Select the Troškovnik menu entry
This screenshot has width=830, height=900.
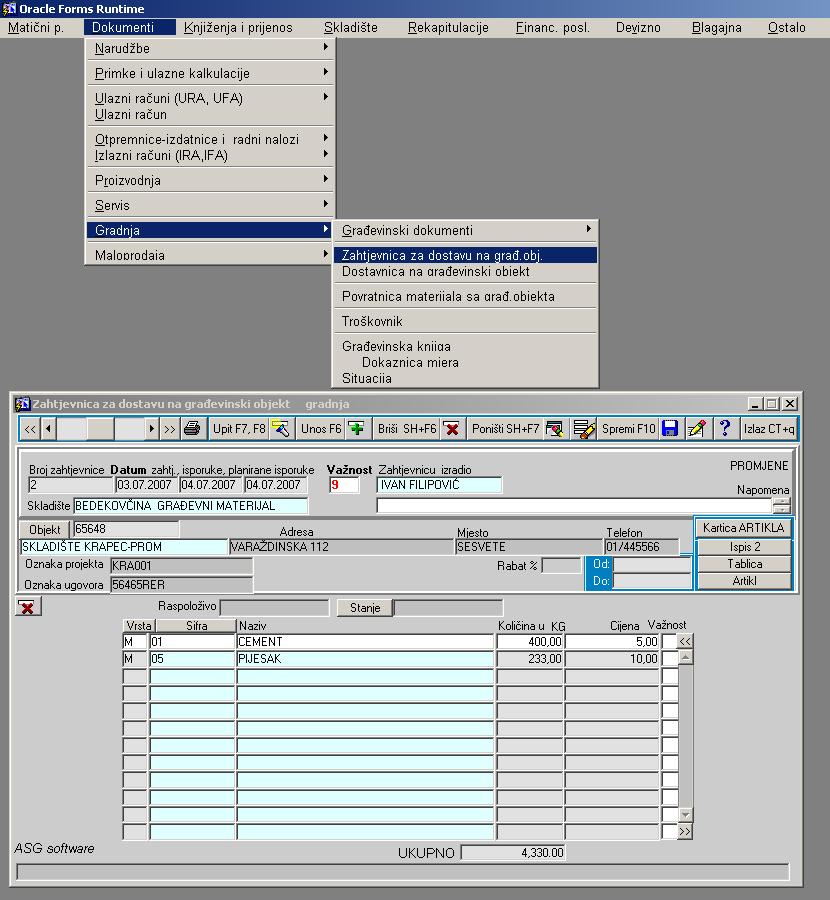point(372,321)
